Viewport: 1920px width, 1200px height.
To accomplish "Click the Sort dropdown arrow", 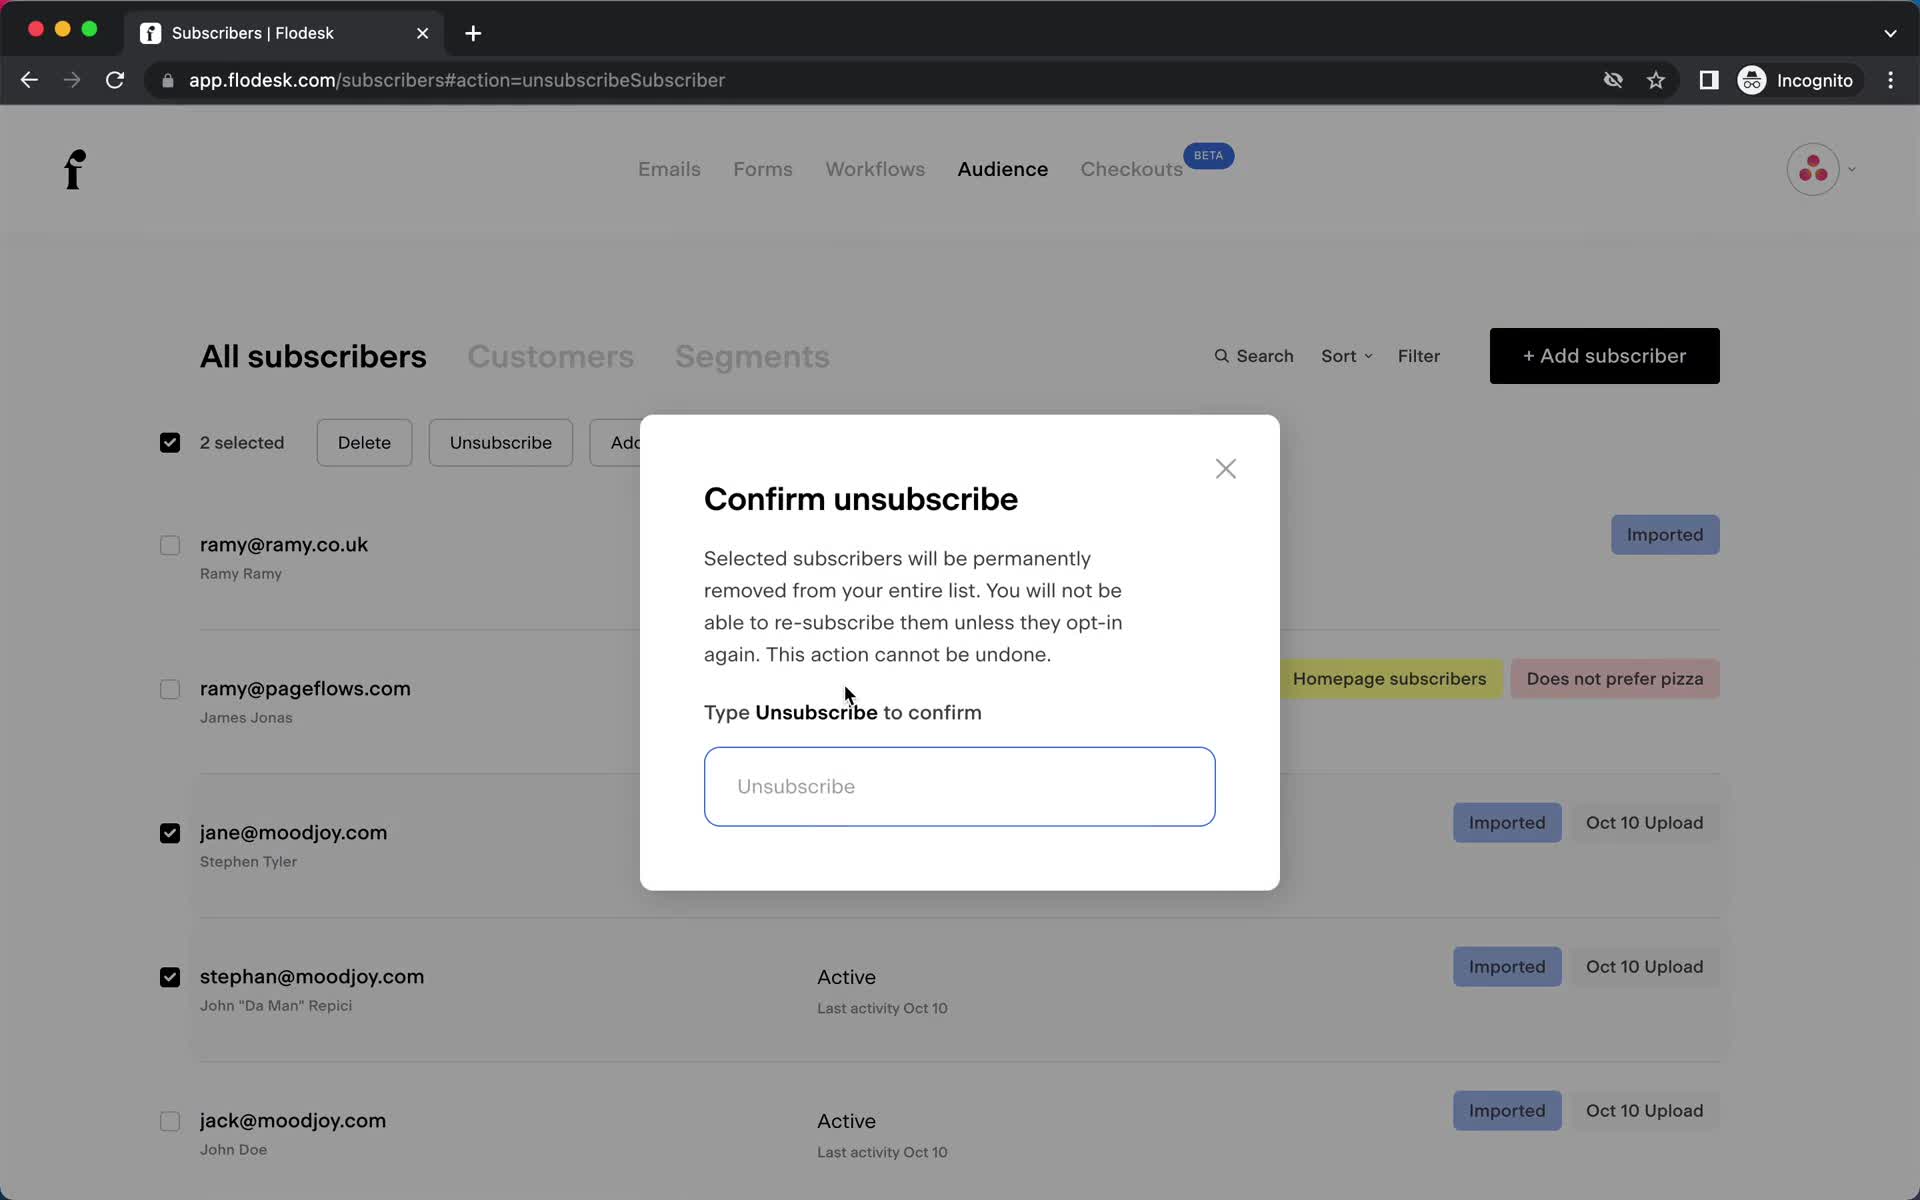I will (1367, 357).
